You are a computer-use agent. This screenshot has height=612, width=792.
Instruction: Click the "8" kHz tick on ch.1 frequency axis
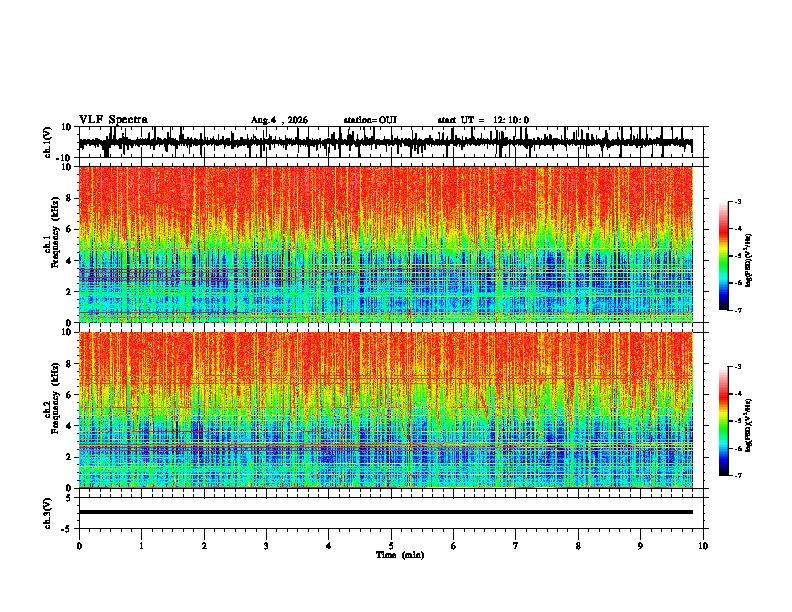(70, 198)
